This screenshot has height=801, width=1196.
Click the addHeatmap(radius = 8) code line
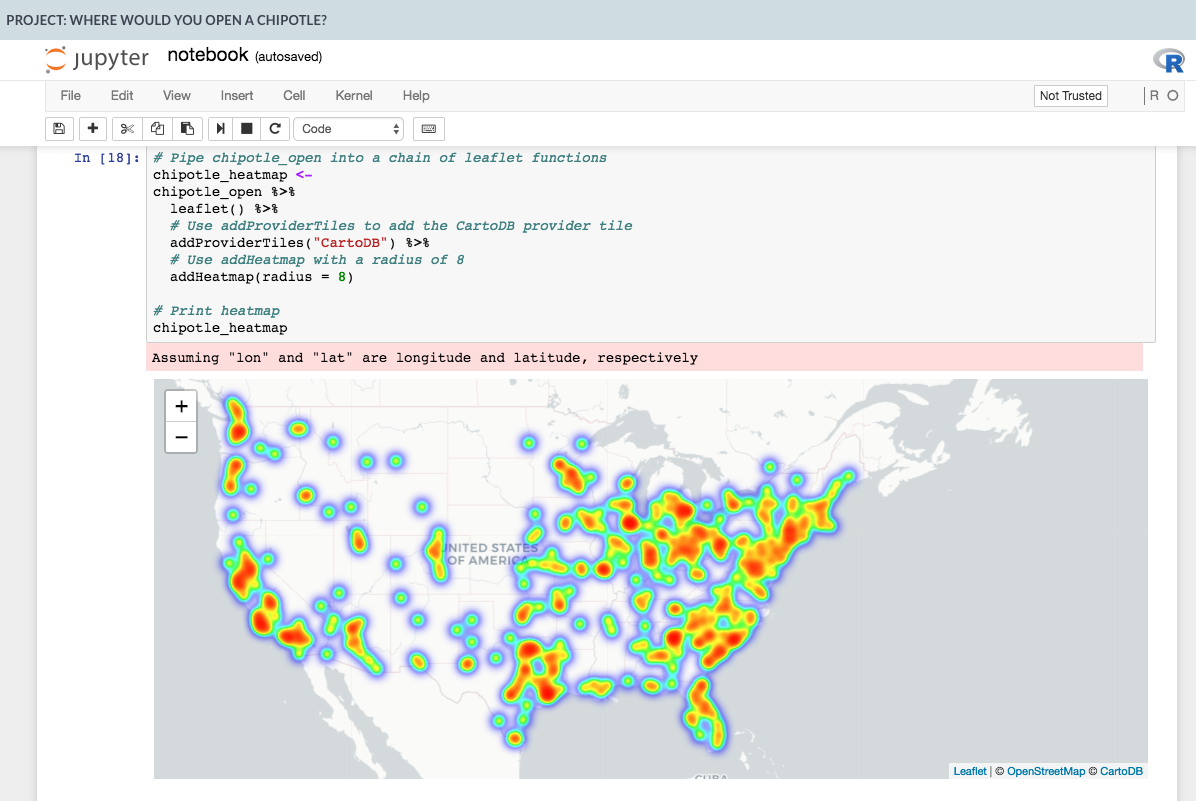(x=262, y=277)
